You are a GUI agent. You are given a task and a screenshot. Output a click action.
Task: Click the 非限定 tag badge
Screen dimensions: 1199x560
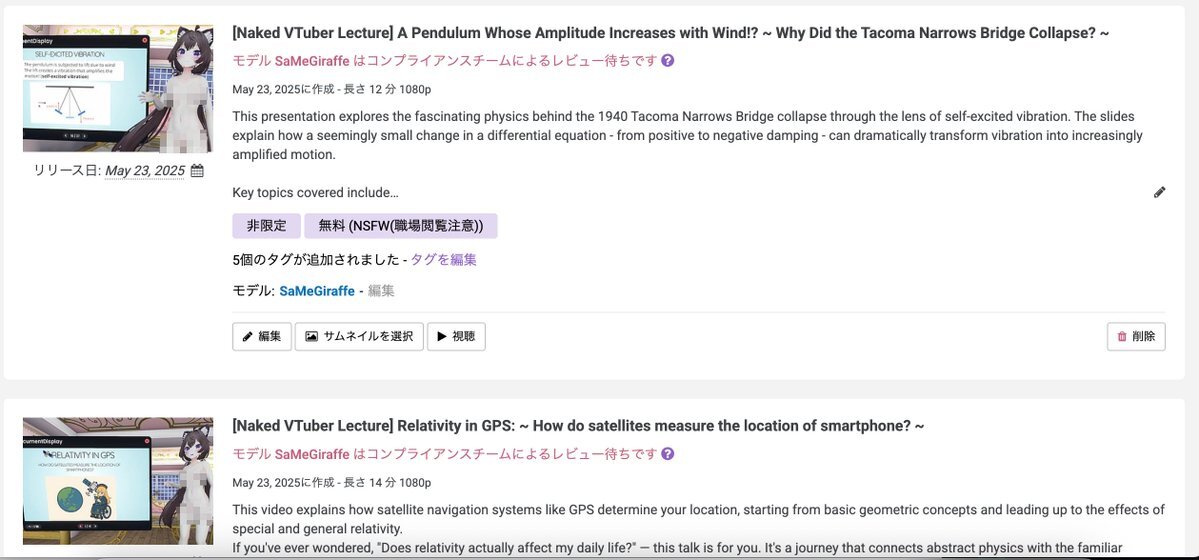(x=266, y=226)
